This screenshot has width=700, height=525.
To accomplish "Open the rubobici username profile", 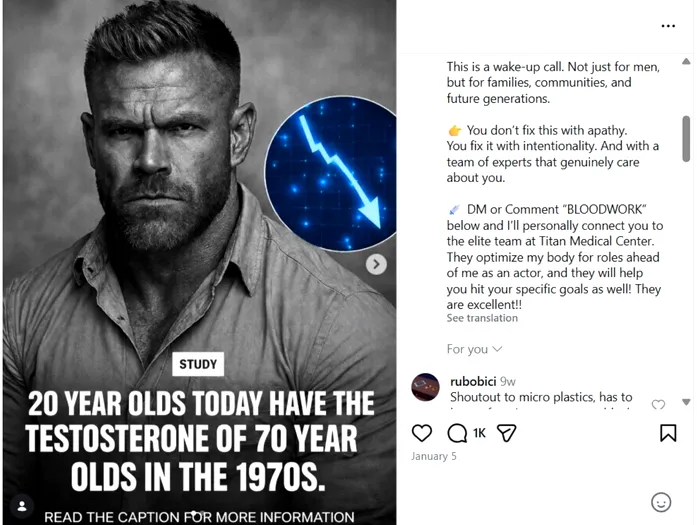I will tap(473, 381).
